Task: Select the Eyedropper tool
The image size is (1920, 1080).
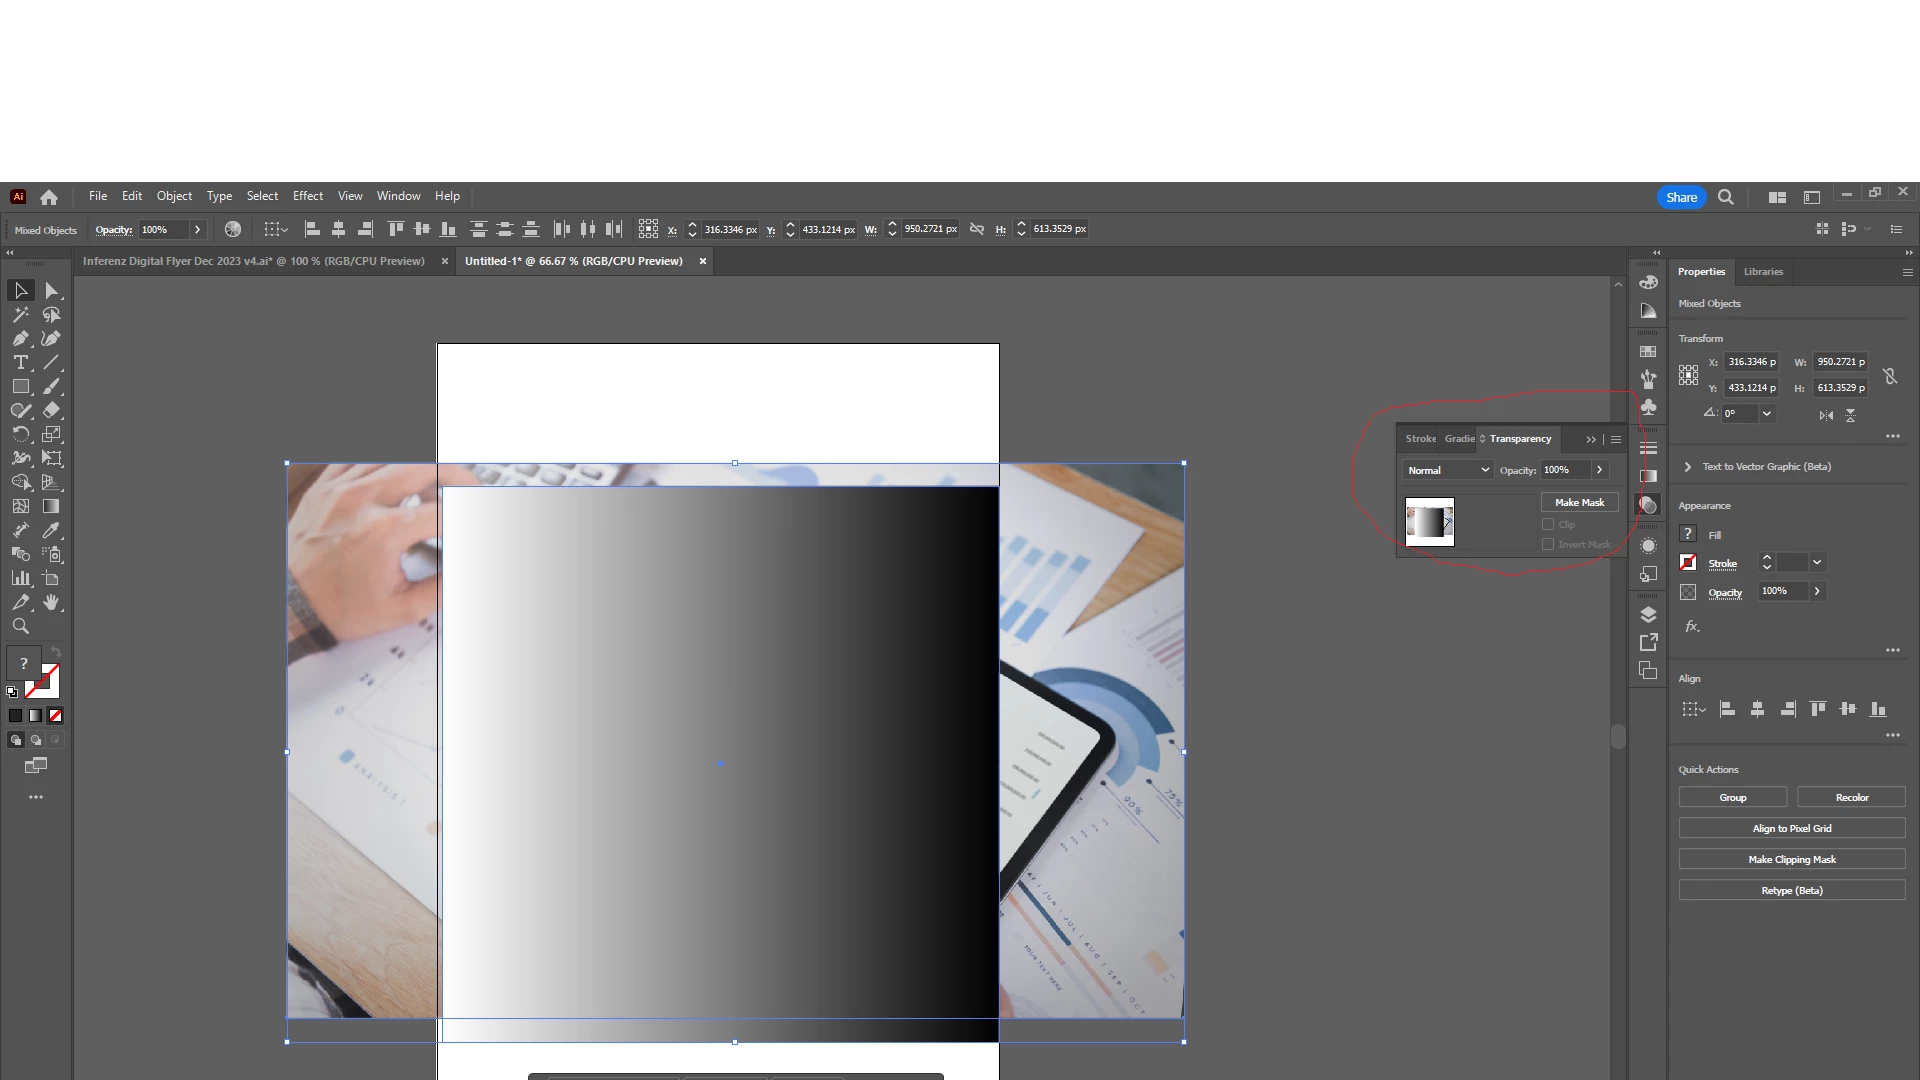Action: coord(52,531)
